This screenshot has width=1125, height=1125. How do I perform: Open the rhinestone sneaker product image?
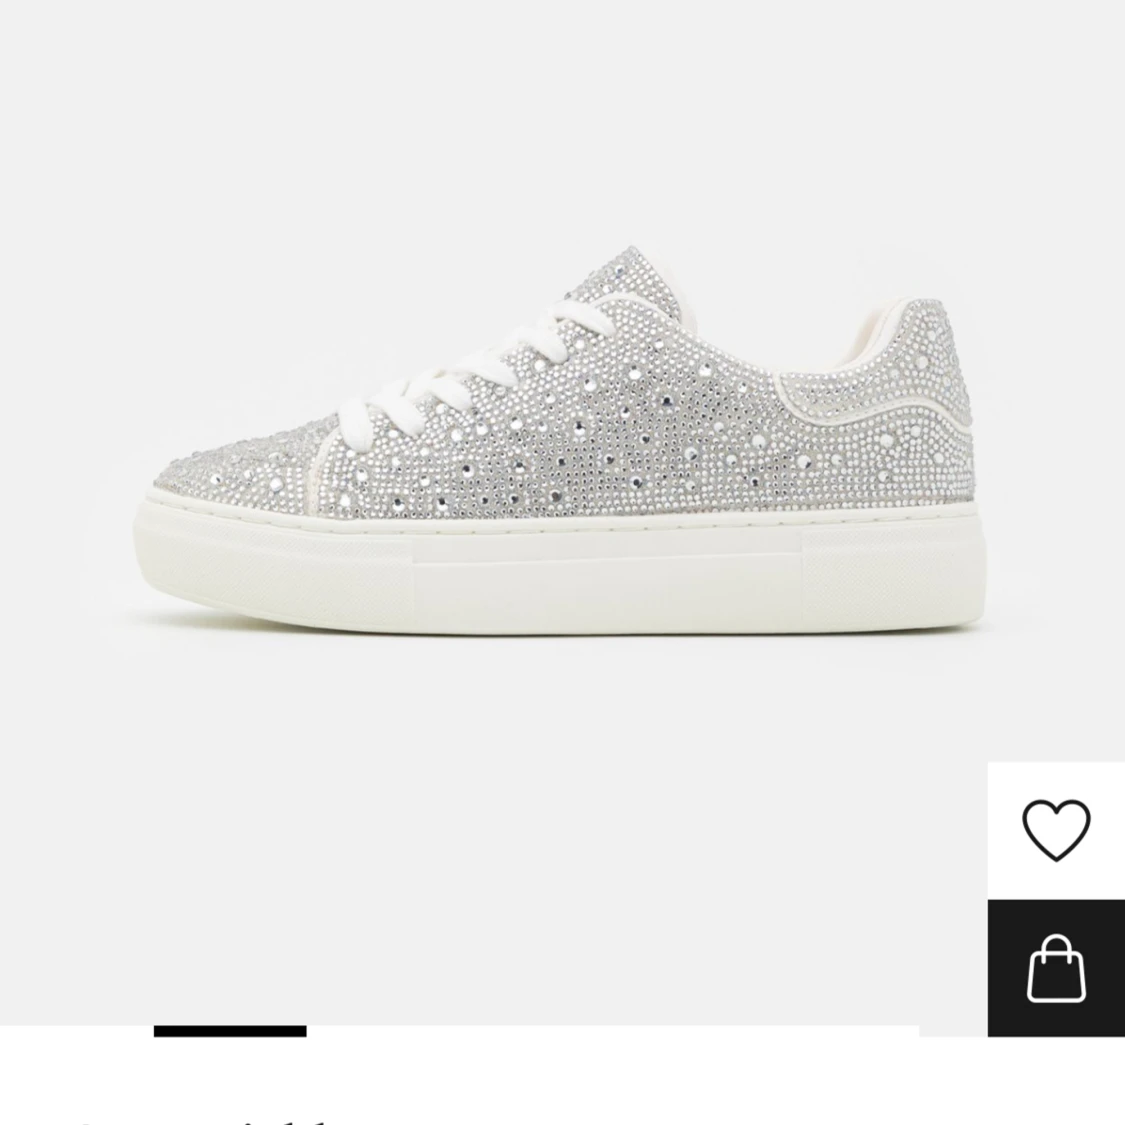coord(560,440)
